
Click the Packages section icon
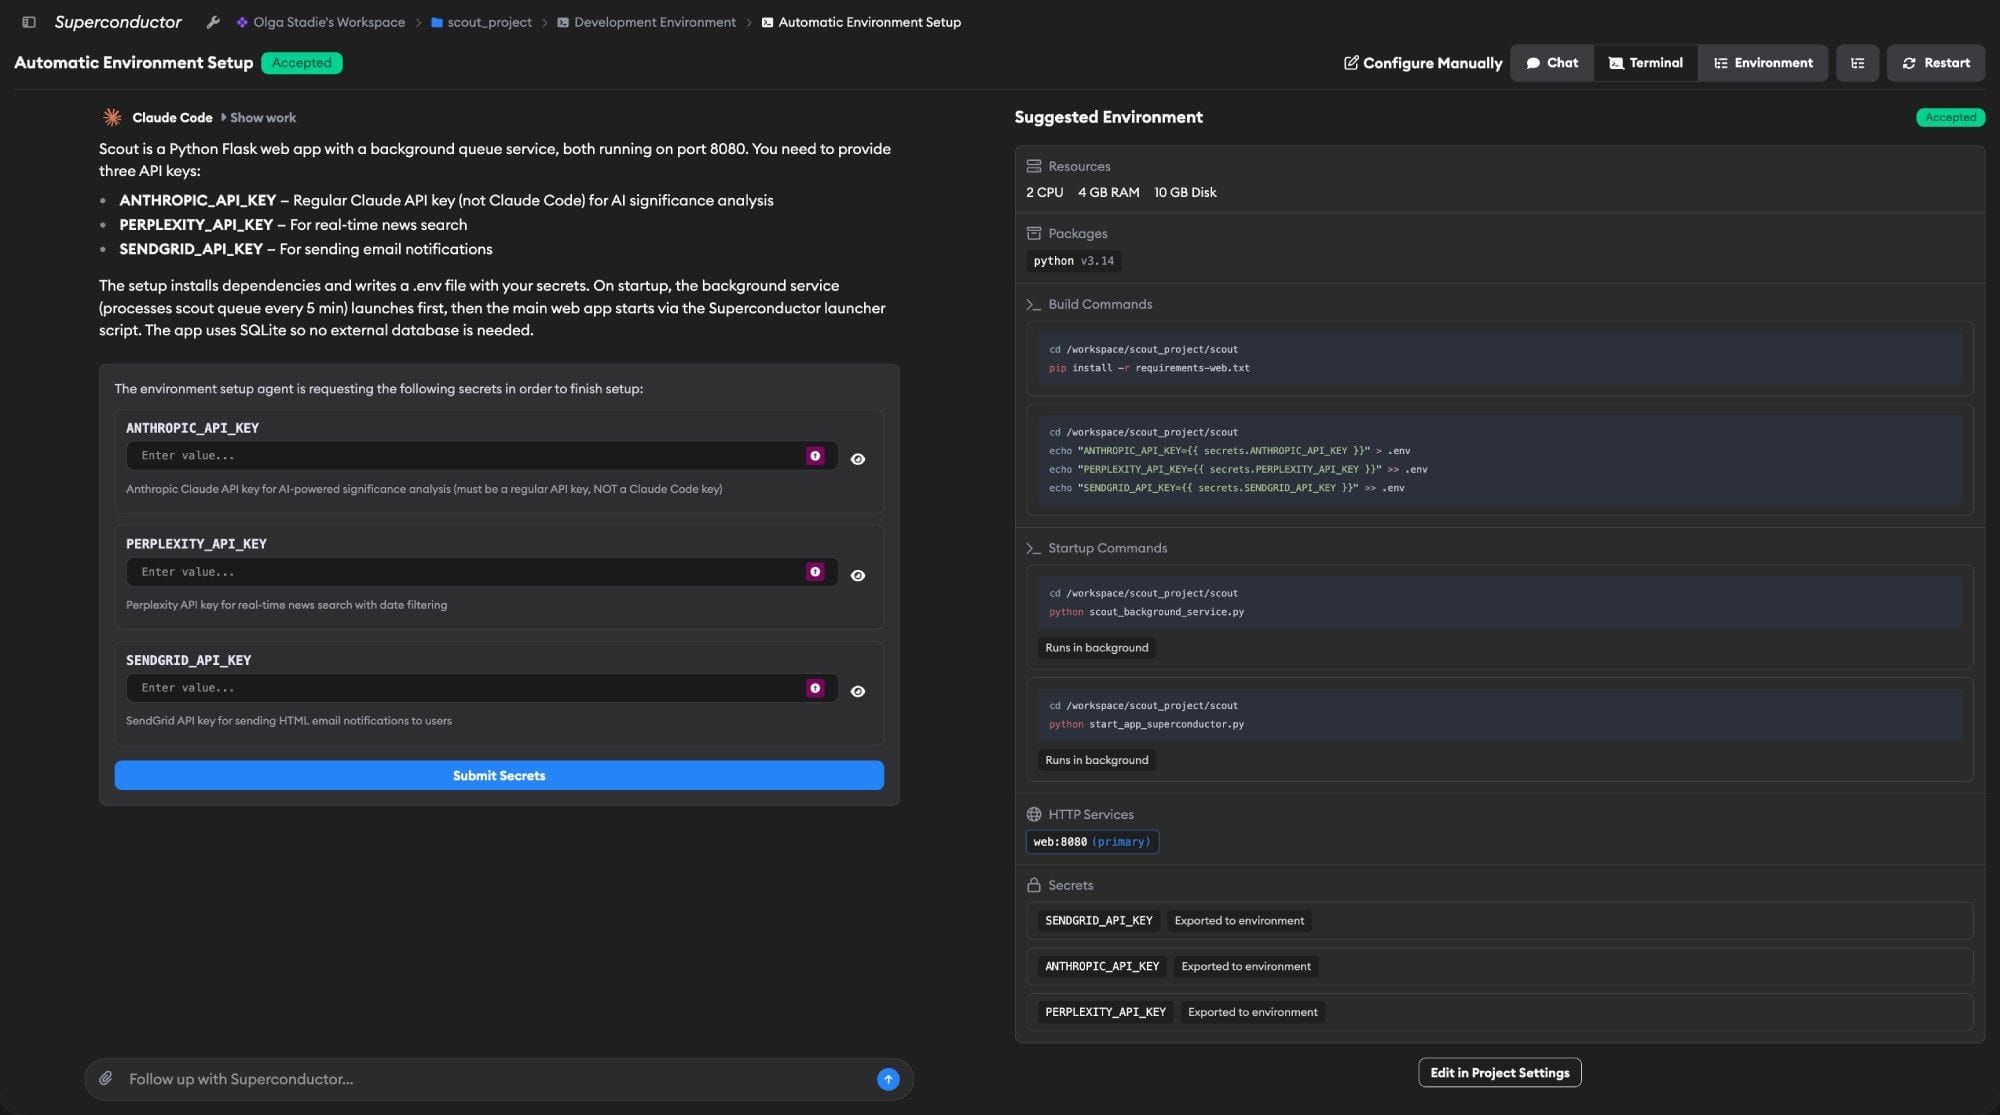click(x=1034, y=233)
